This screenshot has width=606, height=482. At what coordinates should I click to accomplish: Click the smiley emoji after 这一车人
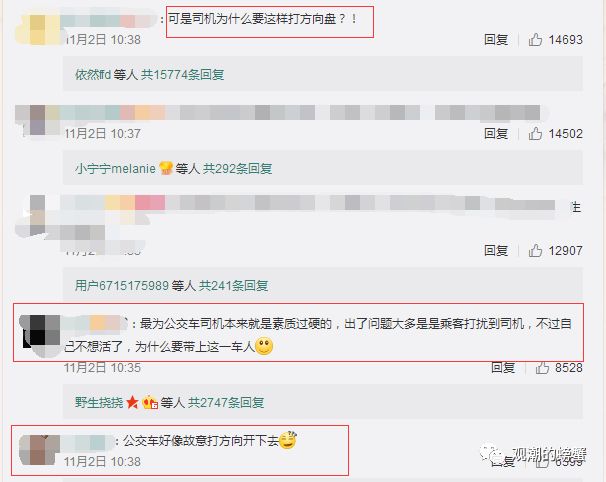point(264,346)
